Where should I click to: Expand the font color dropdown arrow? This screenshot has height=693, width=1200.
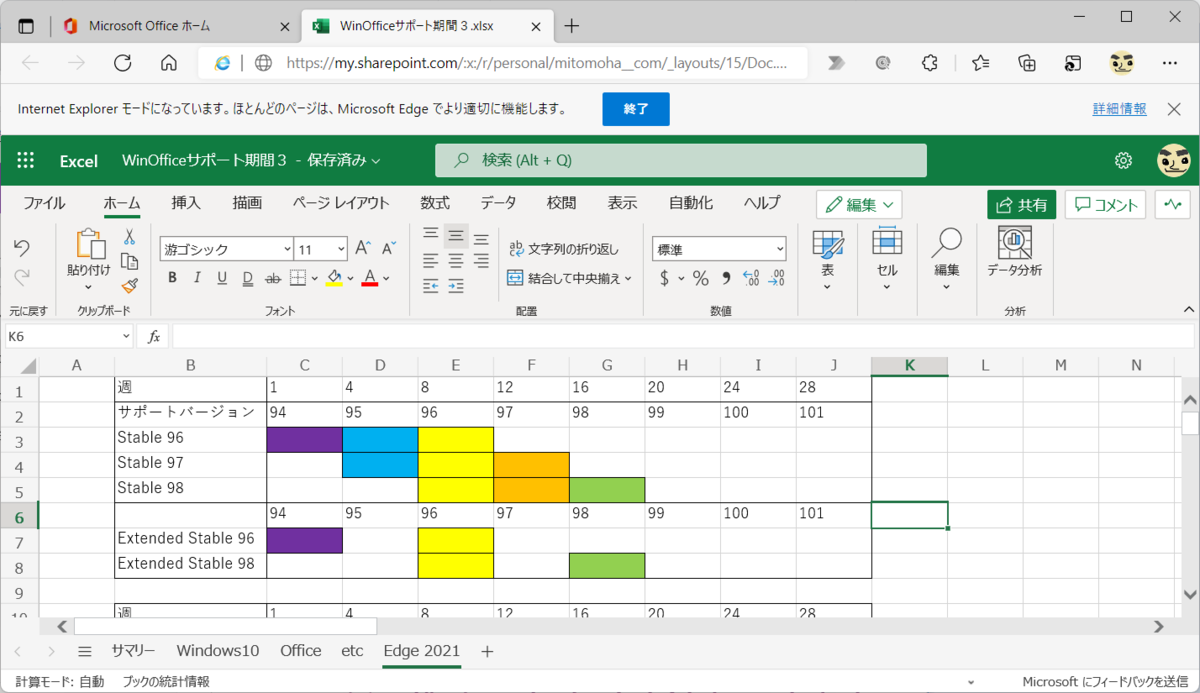(387, 278)
